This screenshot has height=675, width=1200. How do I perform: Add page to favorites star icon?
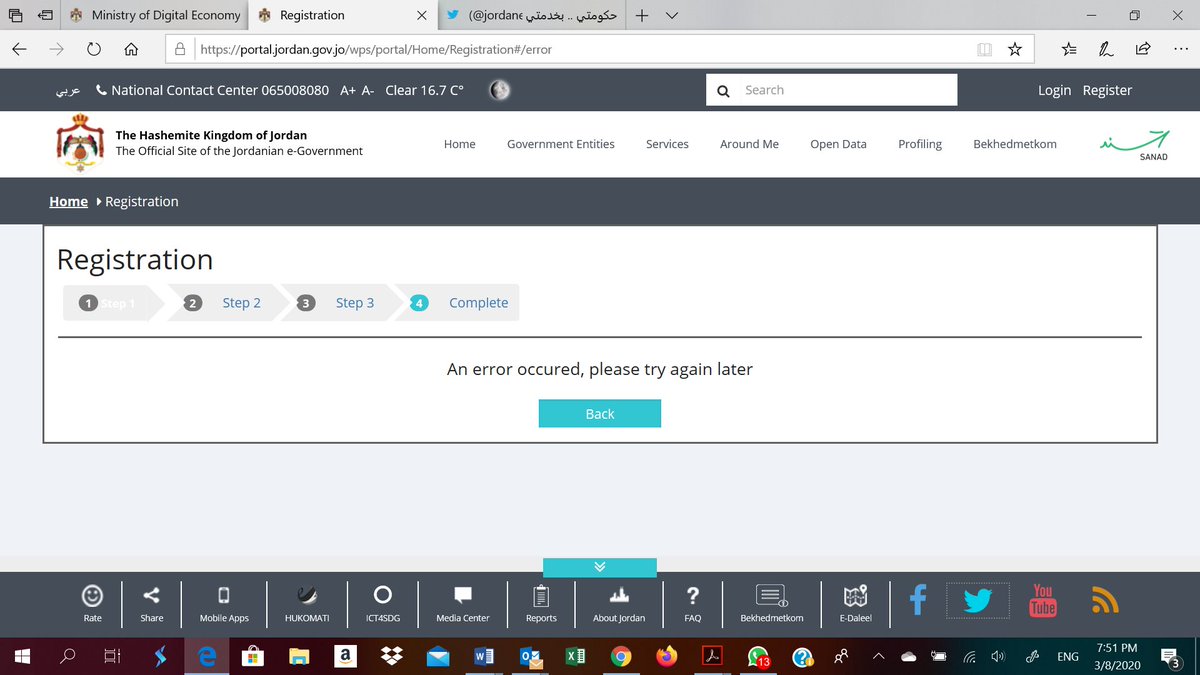pos(1015,49)
